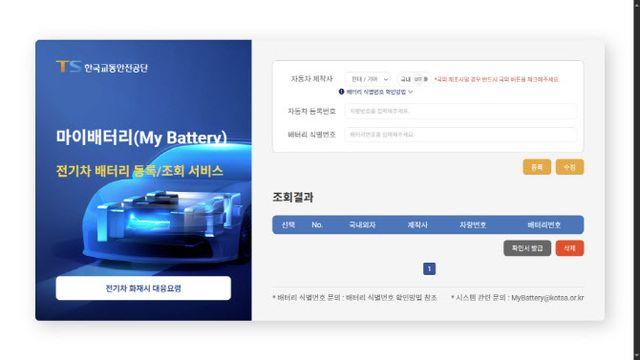Click the gray 확인서 발급 button
Screen dimensions: 640x360
[x=527, y=248]
